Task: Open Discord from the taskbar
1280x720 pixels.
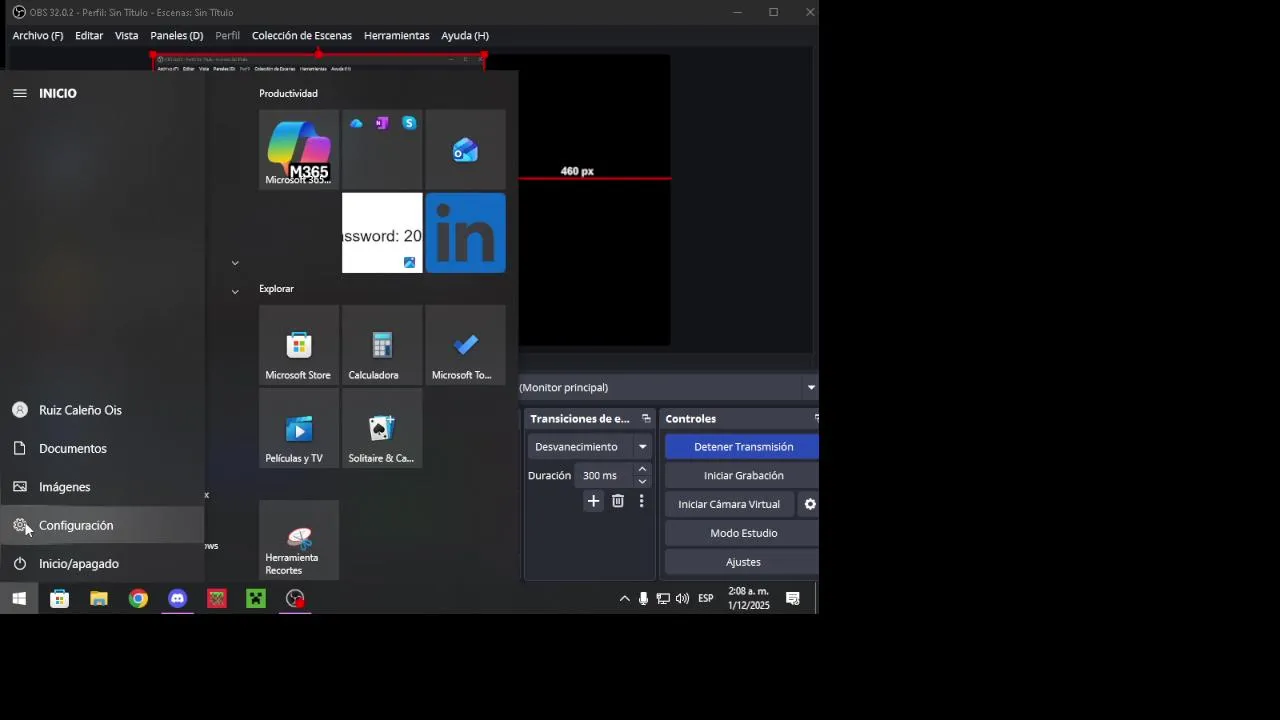Action: pyautogui.click(x=177, y=599)
